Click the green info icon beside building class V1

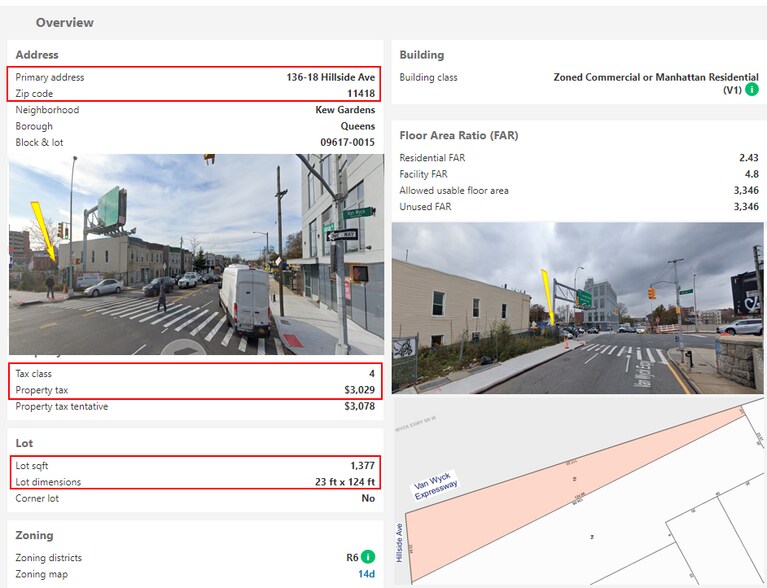coord(752,90)
